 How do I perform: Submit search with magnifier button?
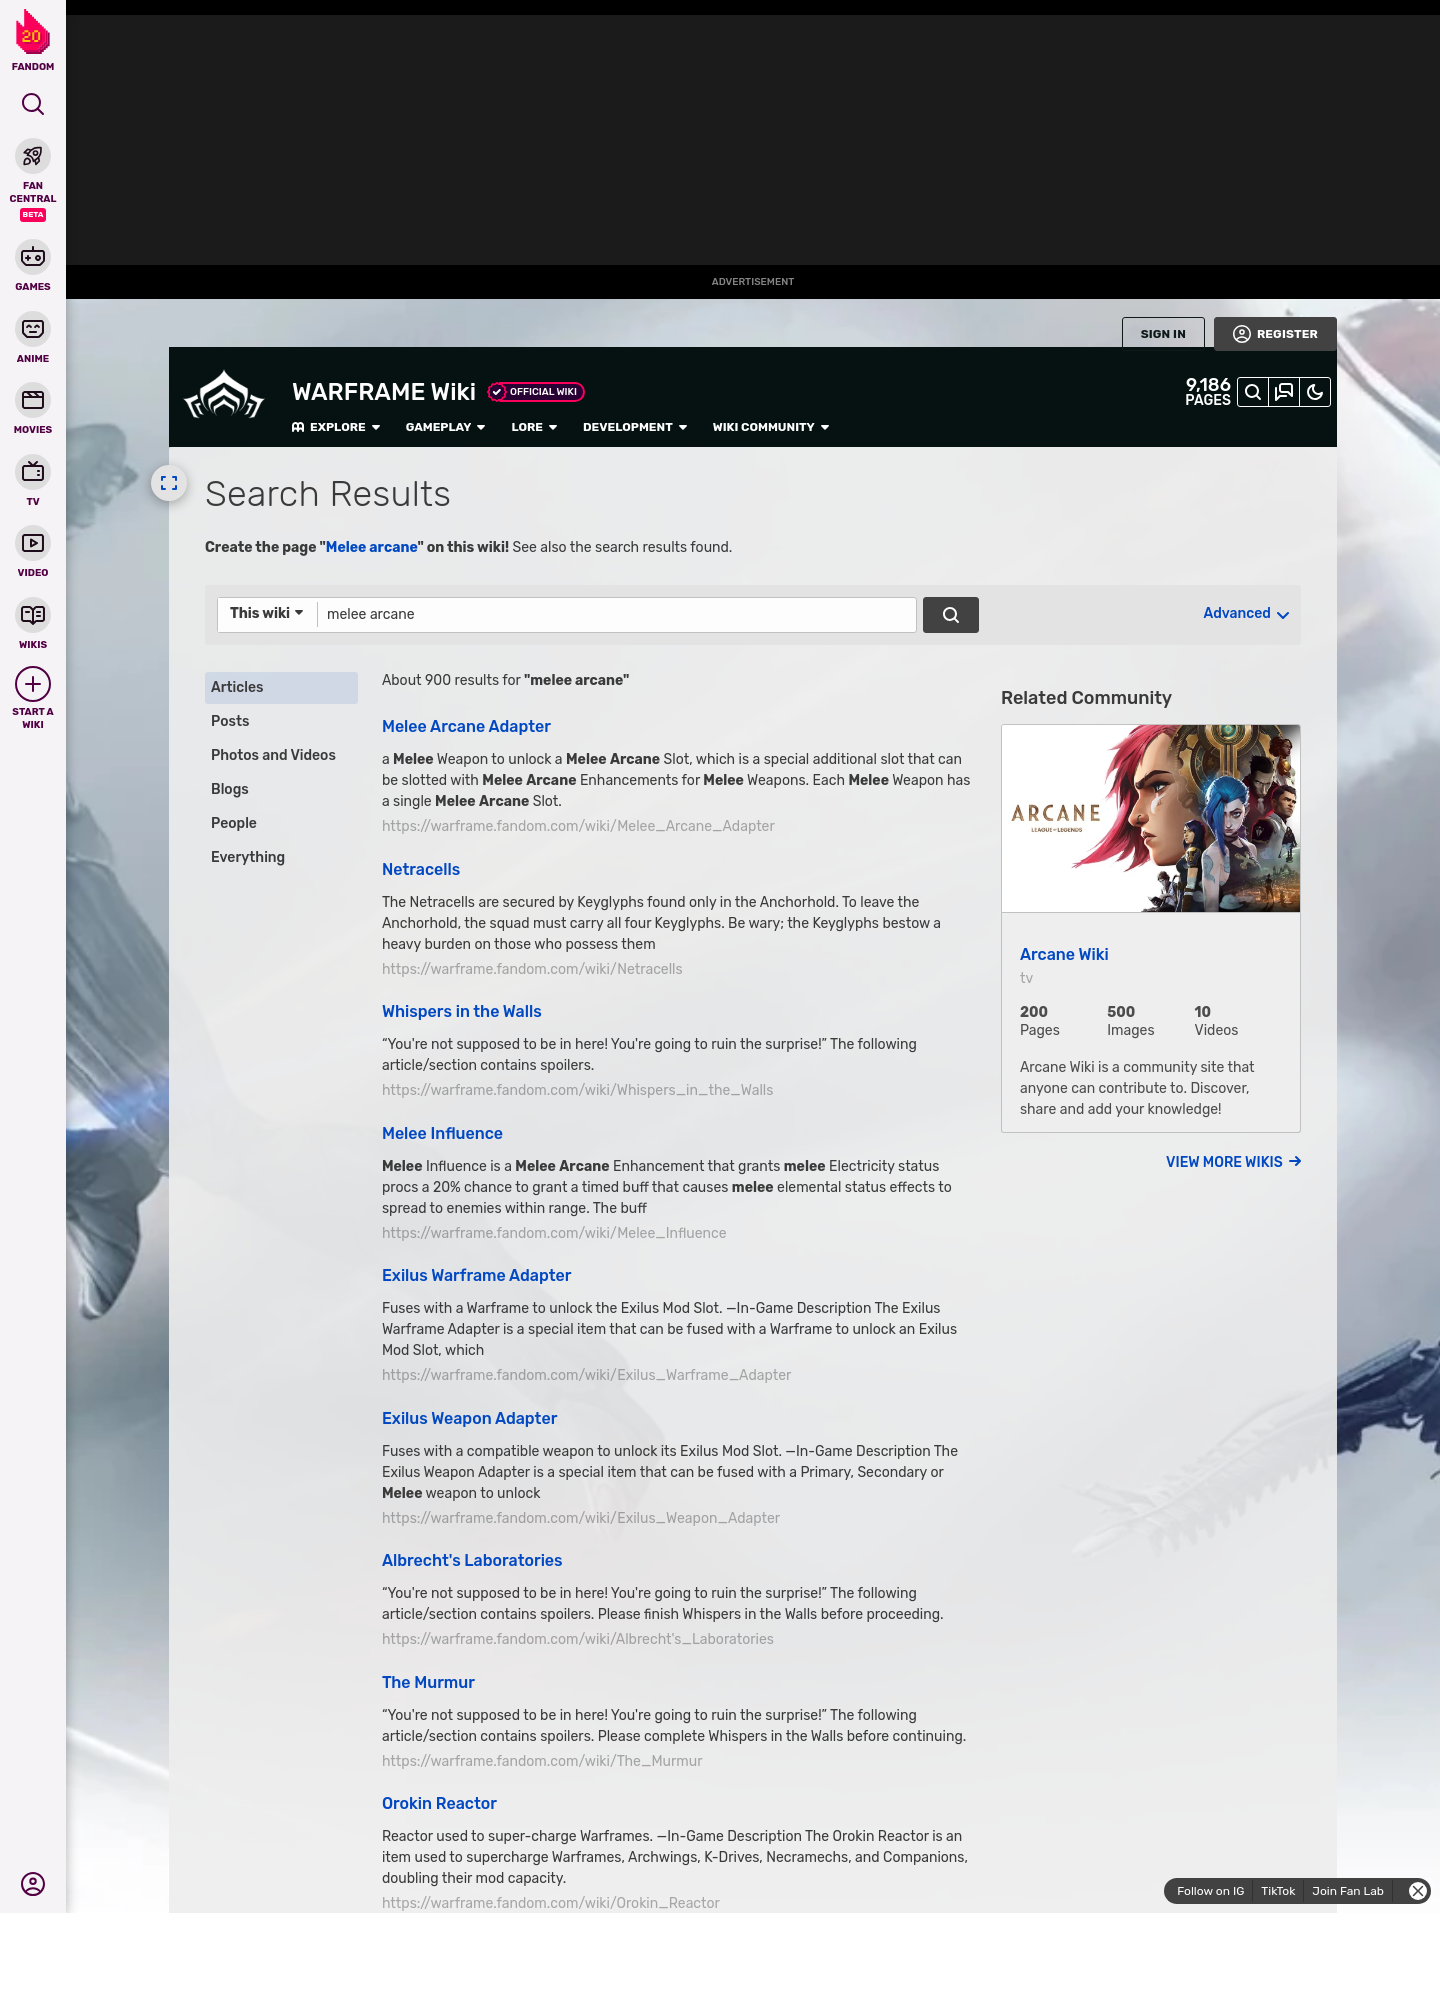[x=950, y=615]
